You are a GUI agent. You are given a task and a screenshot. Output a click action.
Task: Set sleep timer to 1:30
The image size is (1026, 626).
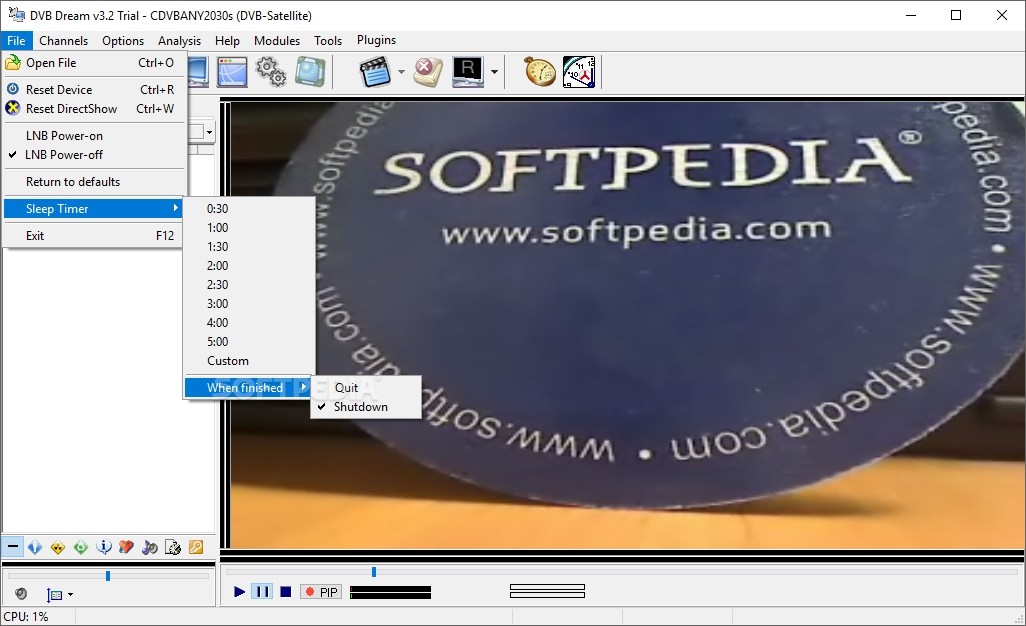249,247
